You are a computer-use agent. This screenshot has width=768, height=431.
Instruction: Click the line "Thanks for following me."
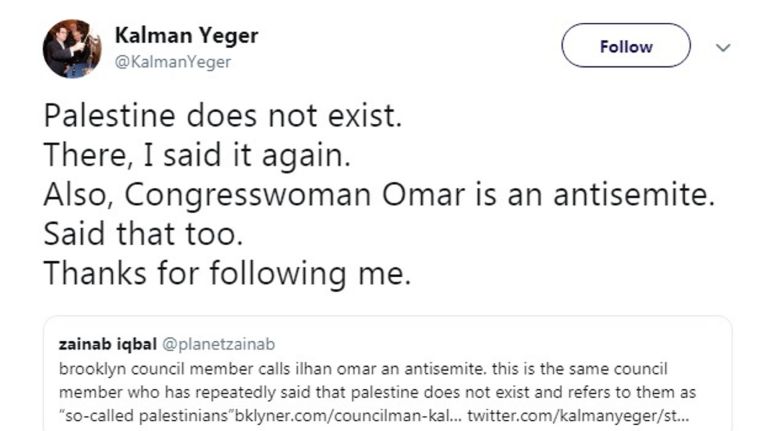pos(227,274)
